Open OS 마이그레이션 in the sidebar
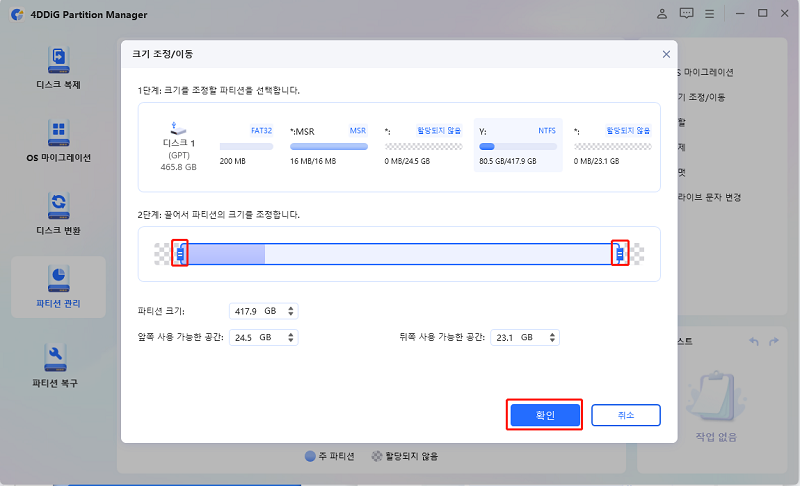This screenshot has height=486, width=800. (58, 141)
